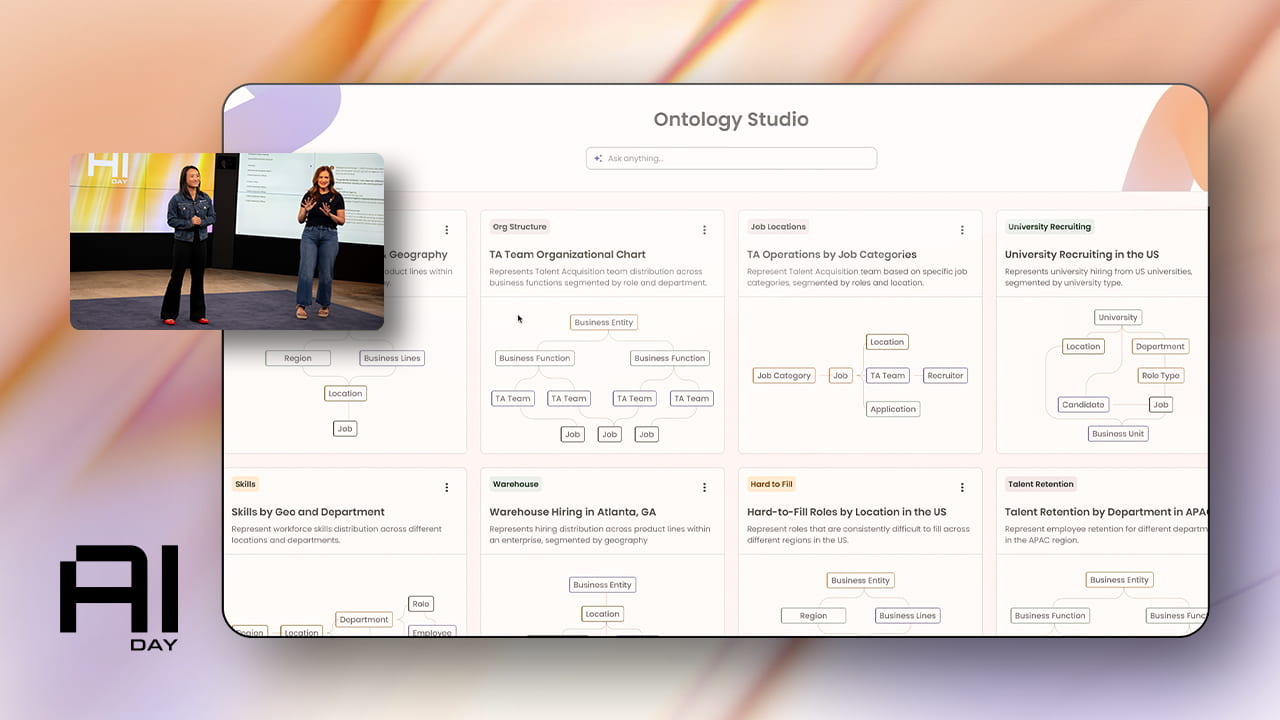
Task: Select the Org Structure tag
Action: point(520,227)
